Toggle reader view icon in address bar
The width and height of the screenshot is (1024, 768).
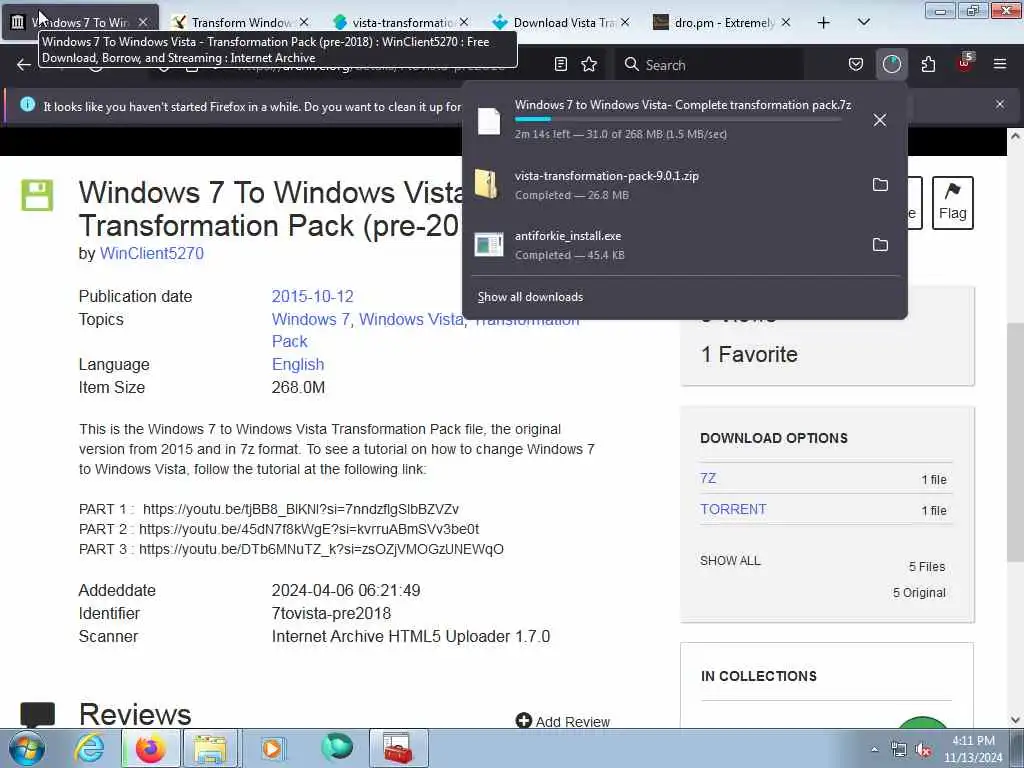click(560, 64)
